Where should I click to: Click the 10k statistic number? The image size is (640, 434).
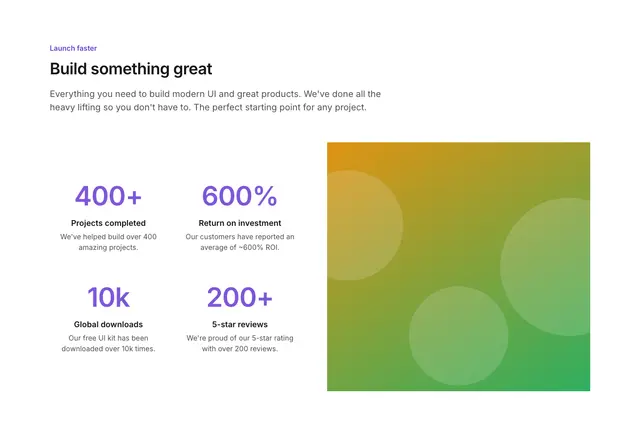click(108, 297)
